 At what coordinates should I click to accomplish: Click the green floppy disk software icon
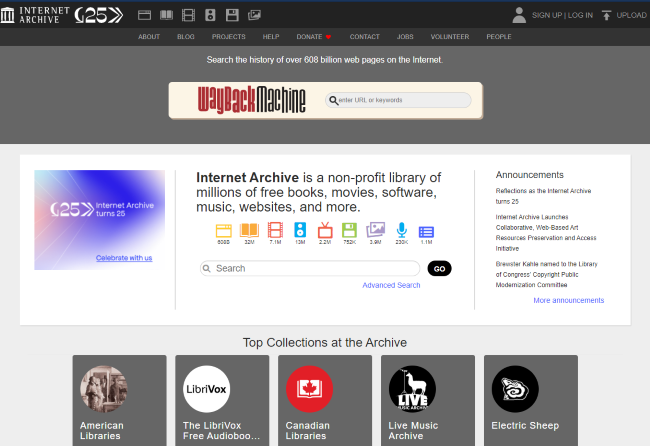click(x=350, y=231)
